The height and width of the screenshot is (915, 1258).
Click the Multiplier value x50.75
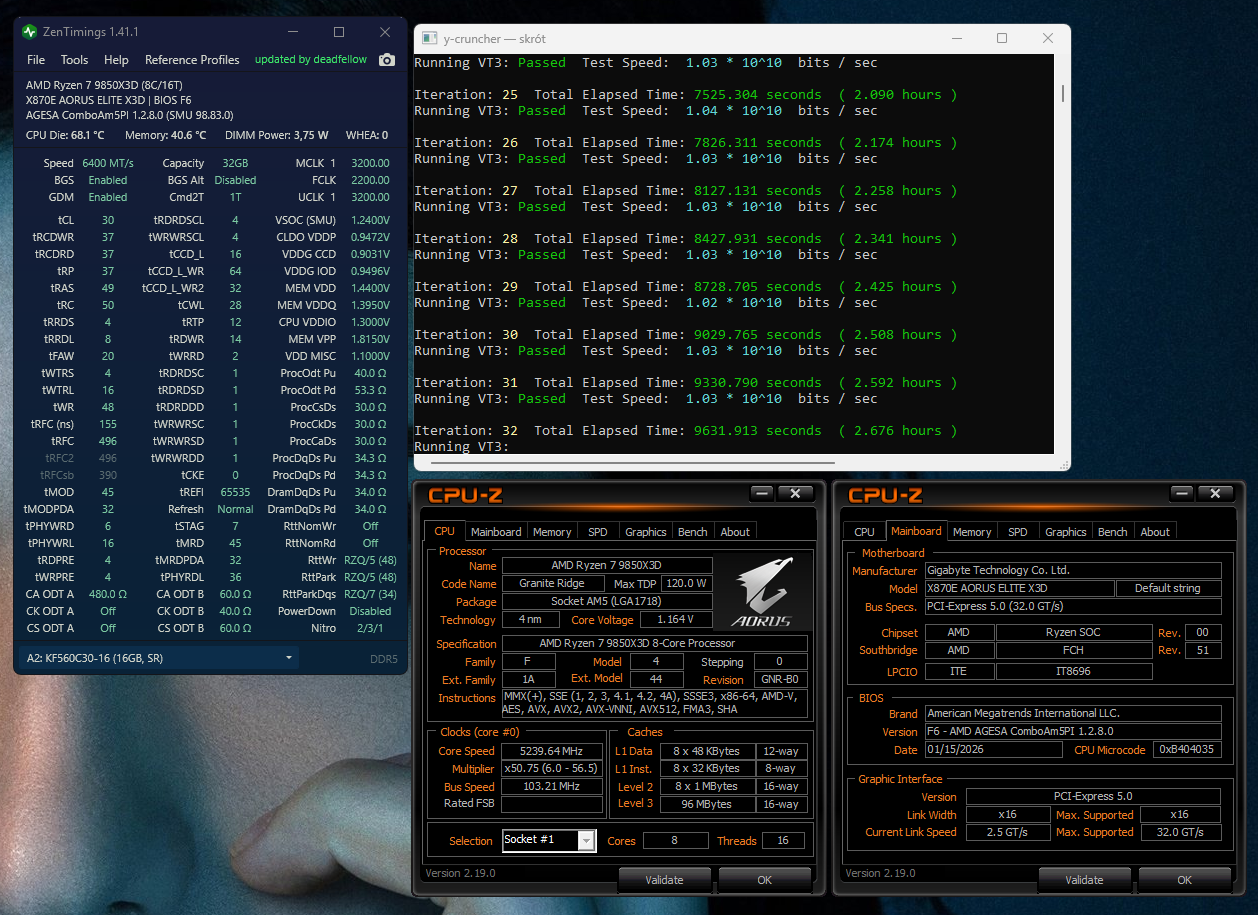pos(551,769)
